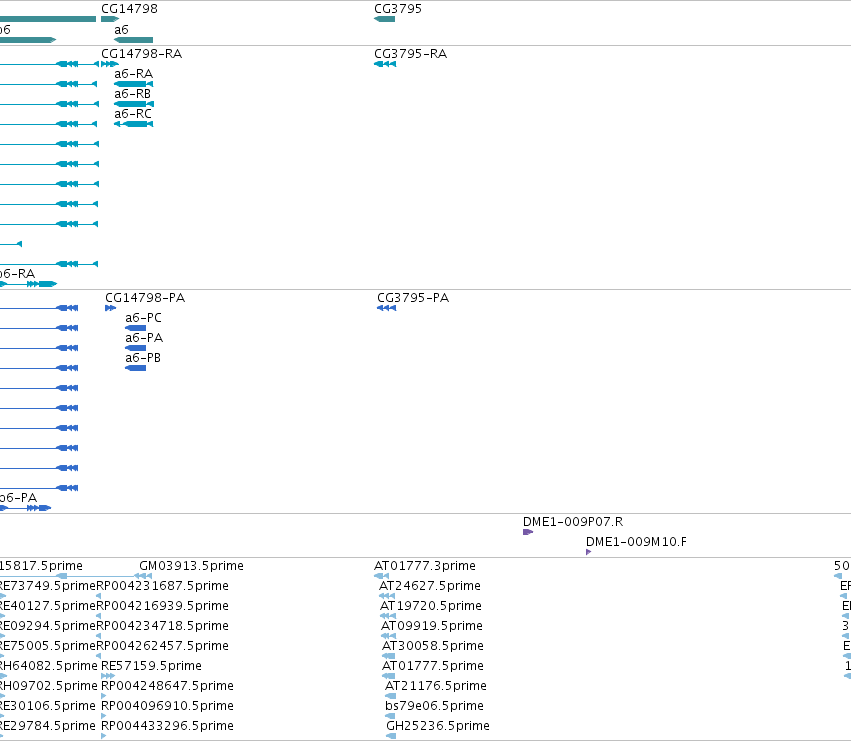Open the CG3795-RA transcript label
This screenshot has width=851, height=741.
410,54
